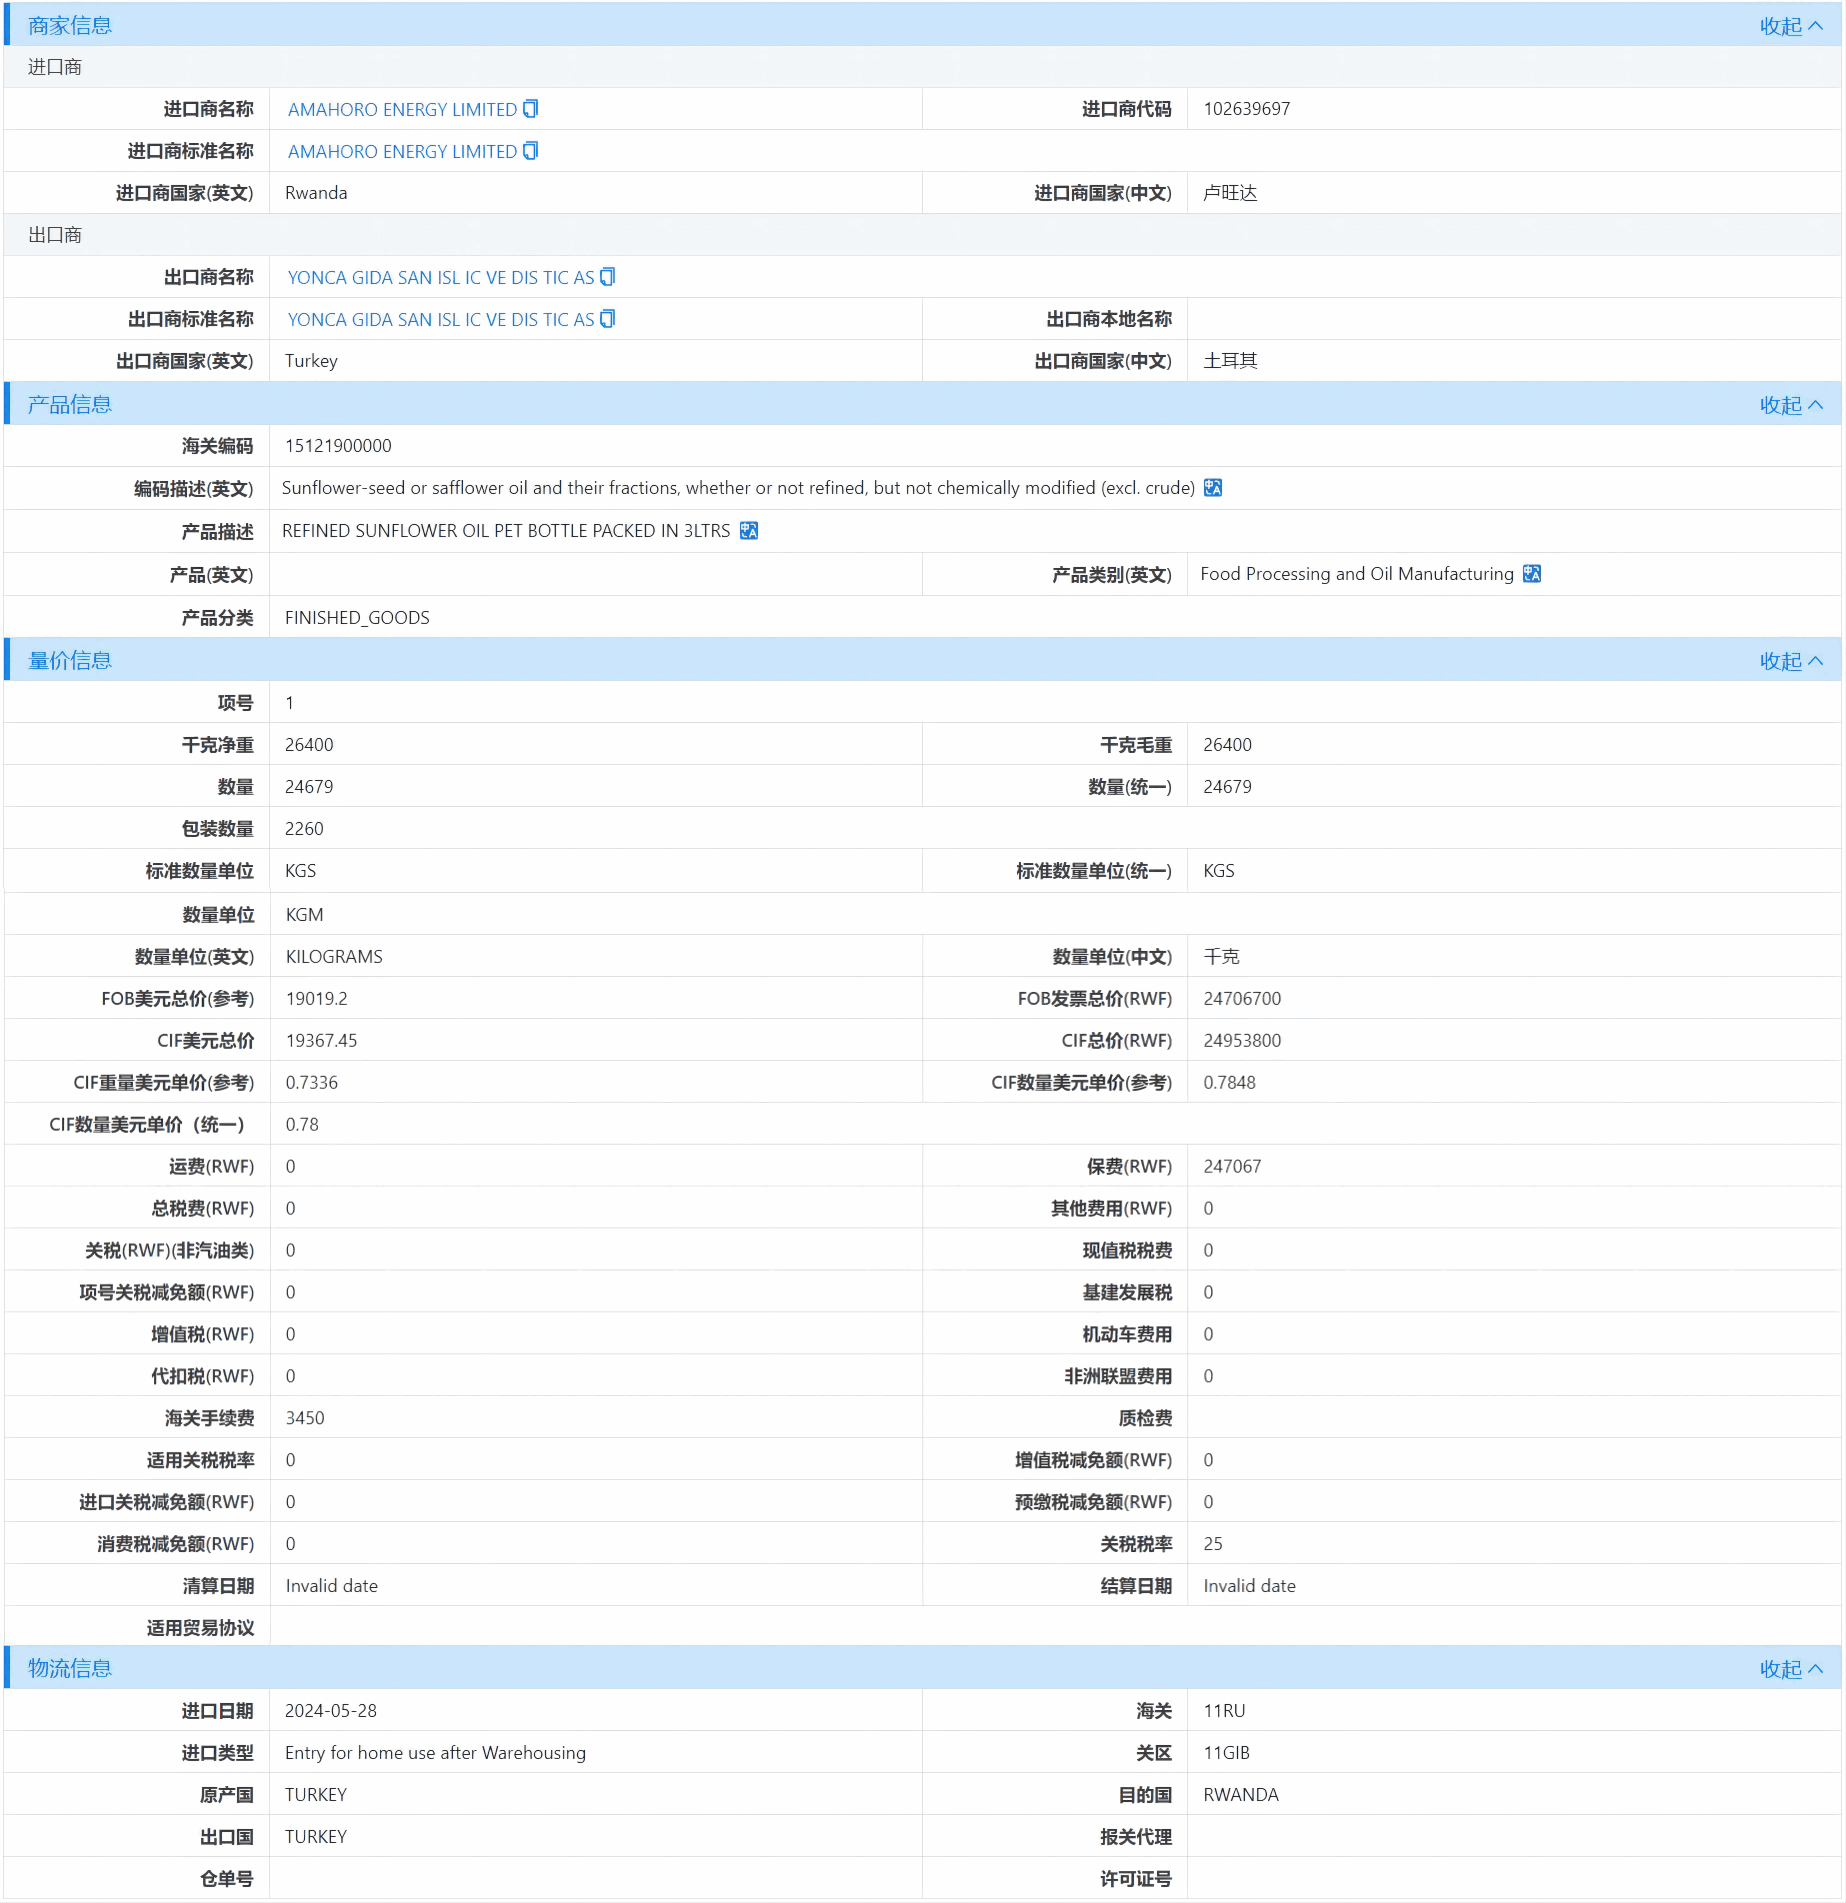The image size is (1846, 1903).
Task: Select 标准数量单位 KGS value
Action: (300, 871)
